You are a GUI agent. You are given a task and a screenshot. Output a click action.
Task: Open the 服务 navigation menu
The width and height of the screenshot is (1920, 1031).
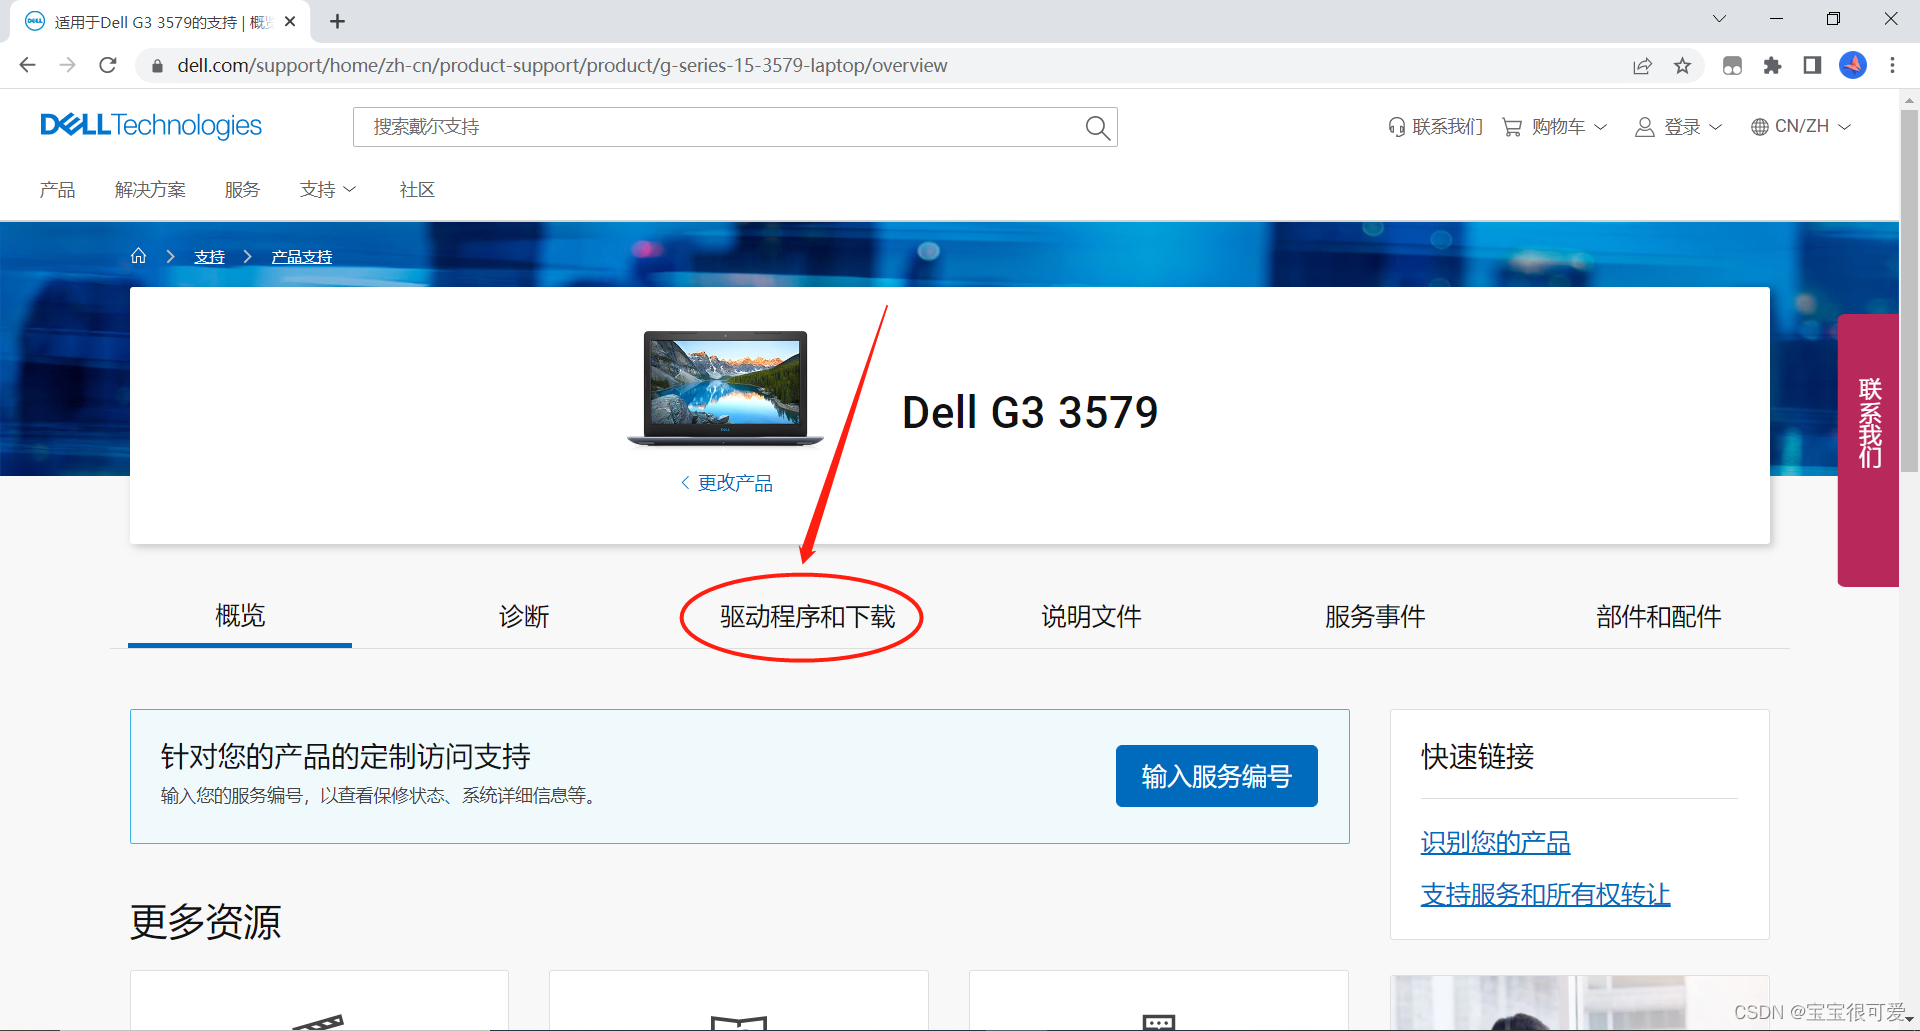coord(242,189)
